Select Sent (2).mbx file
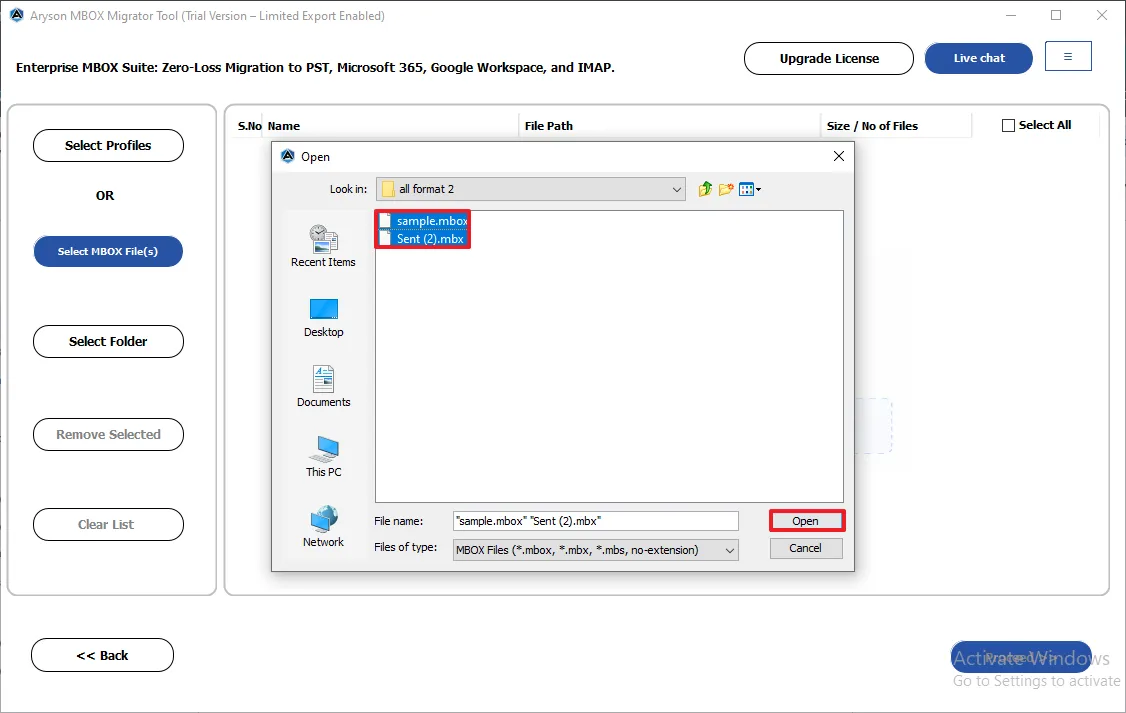1126x713 pixels. 422,238
